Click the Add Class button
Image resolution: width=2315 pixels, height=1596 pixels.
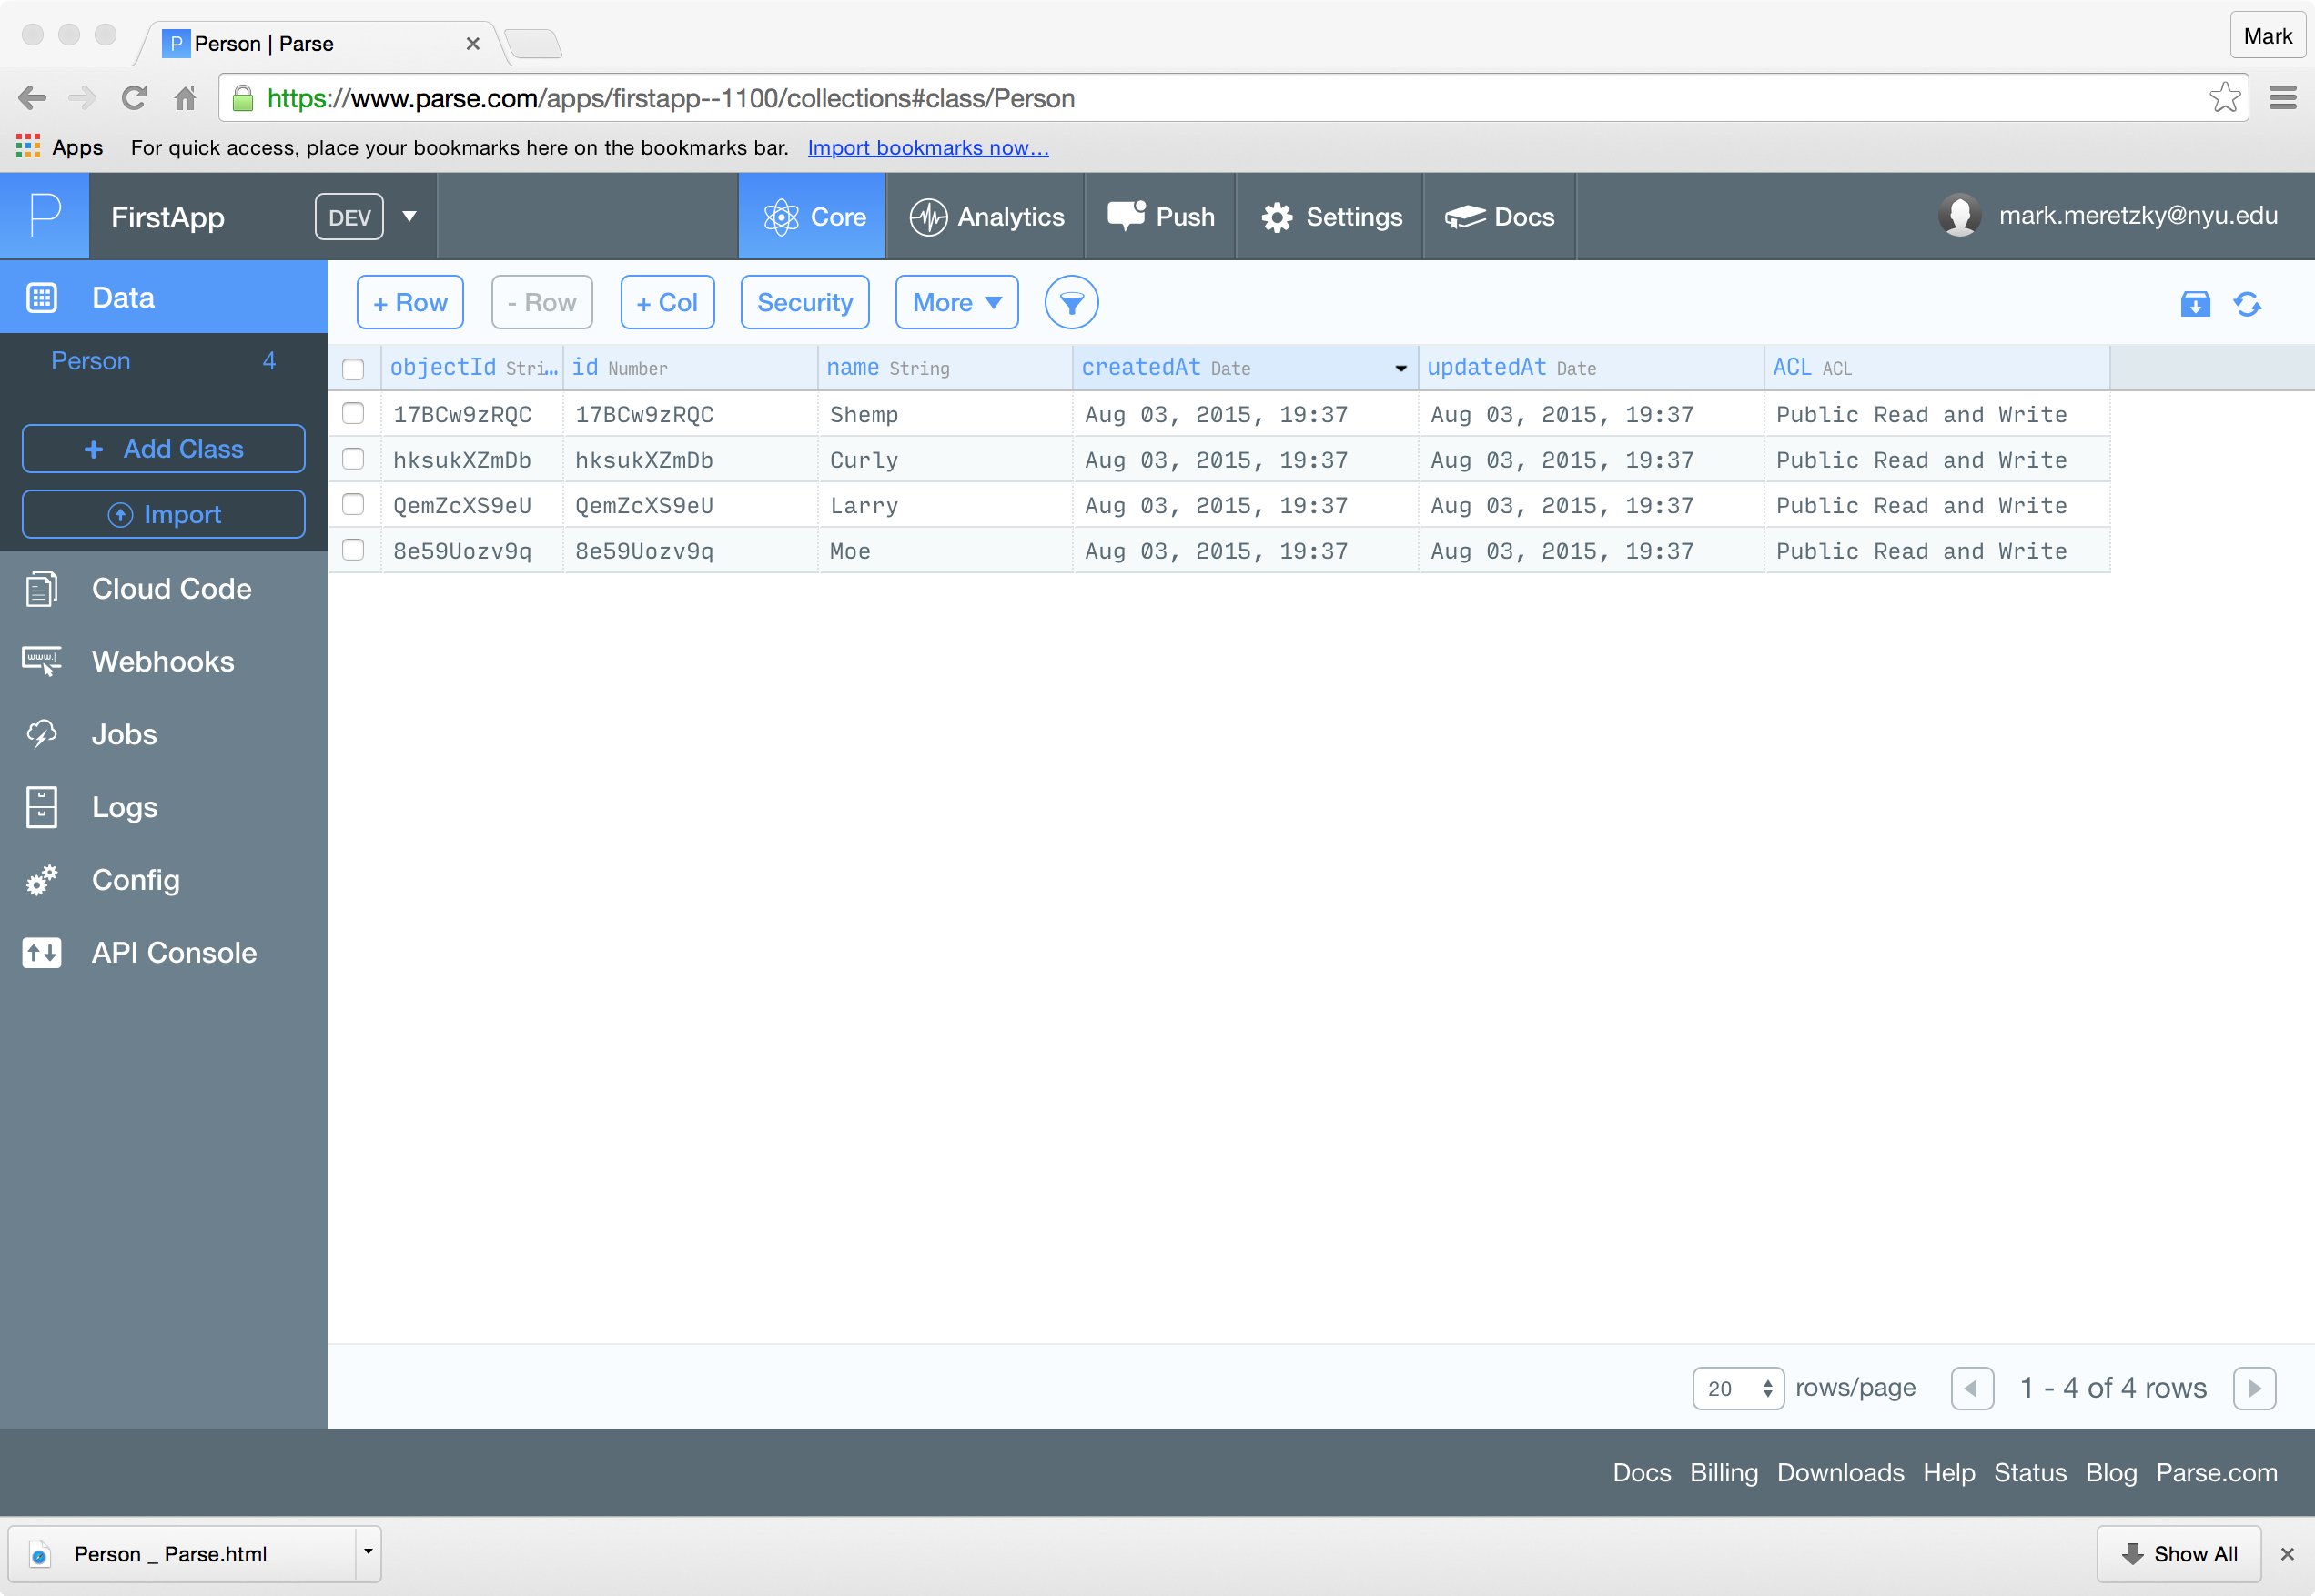point(163,449)
